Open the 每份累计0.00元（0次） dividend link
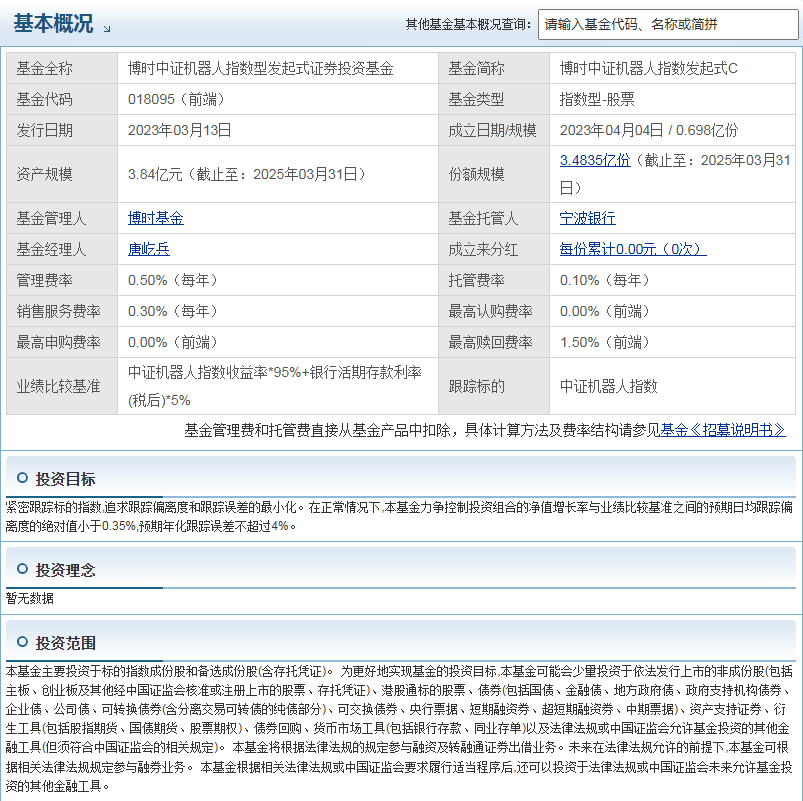803x801 pixels. pyautogui.click(x=633, y=249)
